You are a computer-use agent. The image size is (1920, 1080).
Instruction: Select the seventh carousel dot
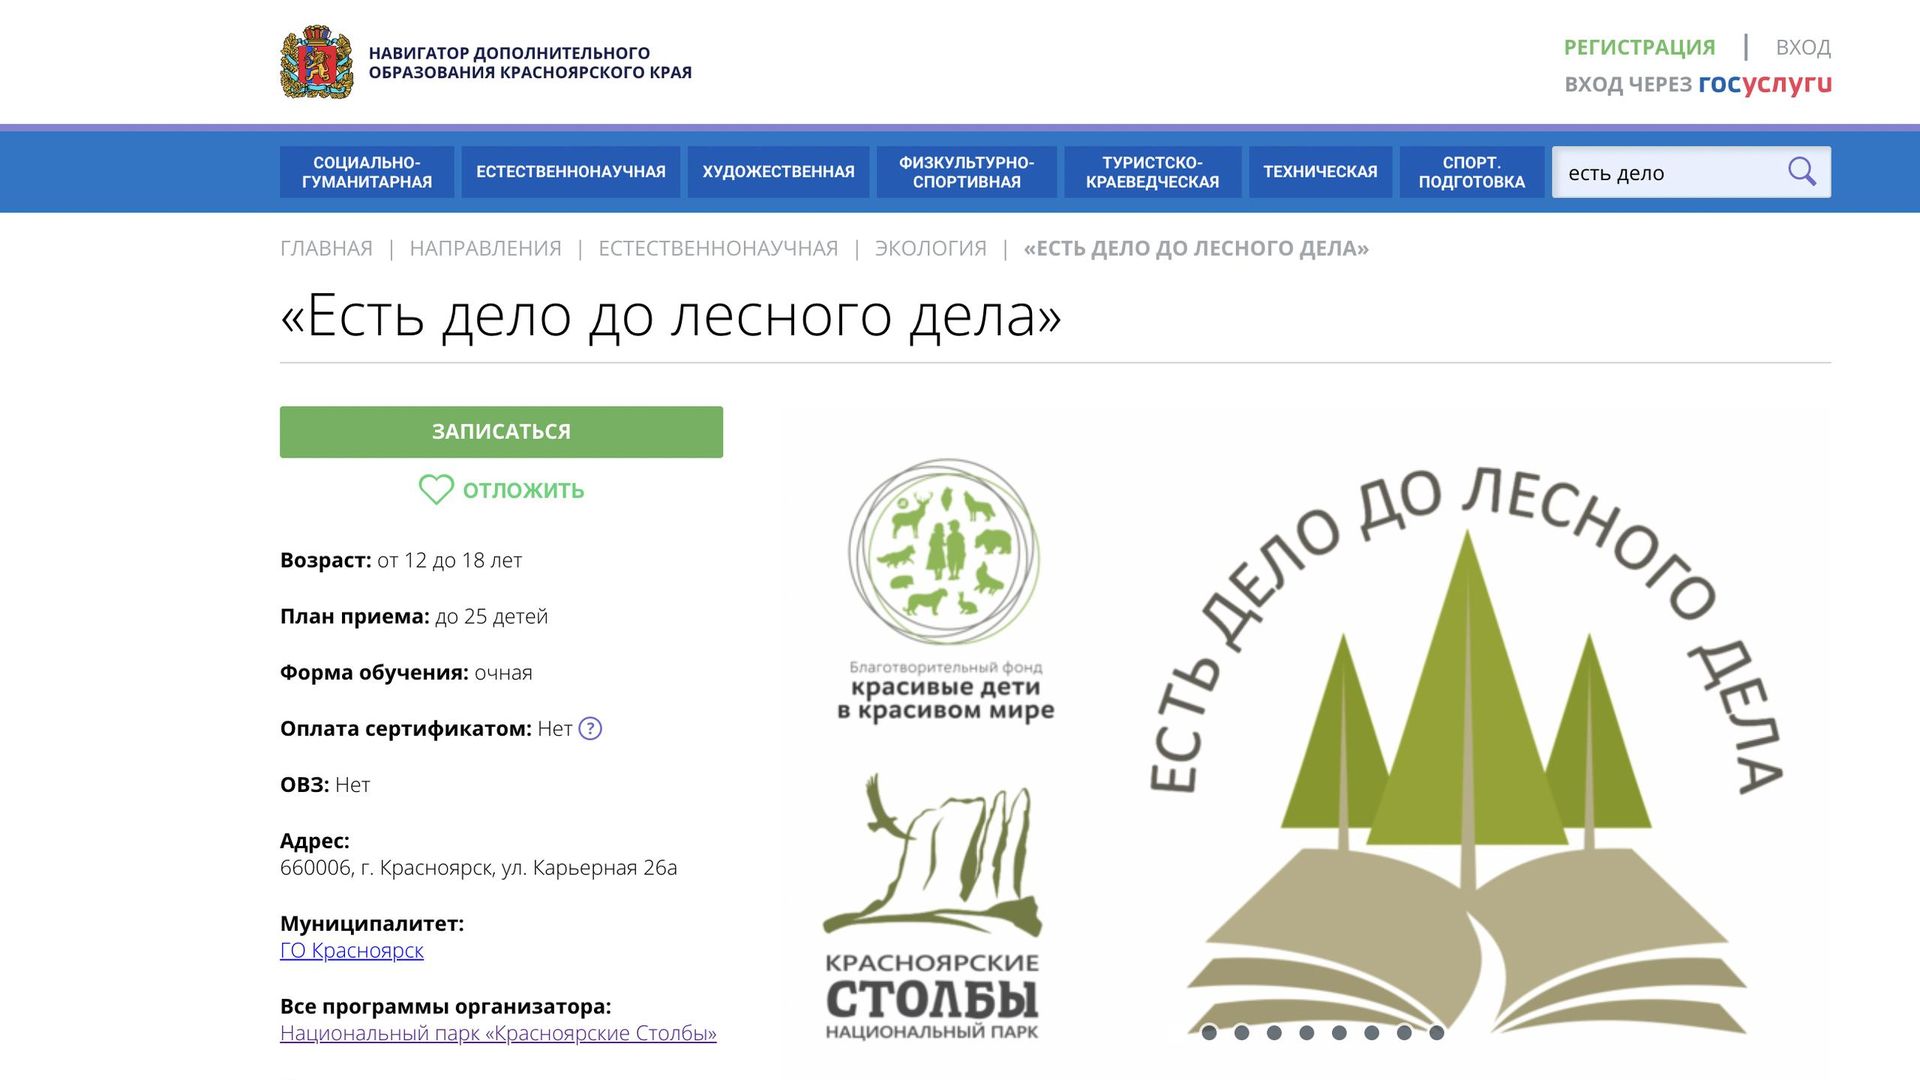click(x=1404, y=1033)
